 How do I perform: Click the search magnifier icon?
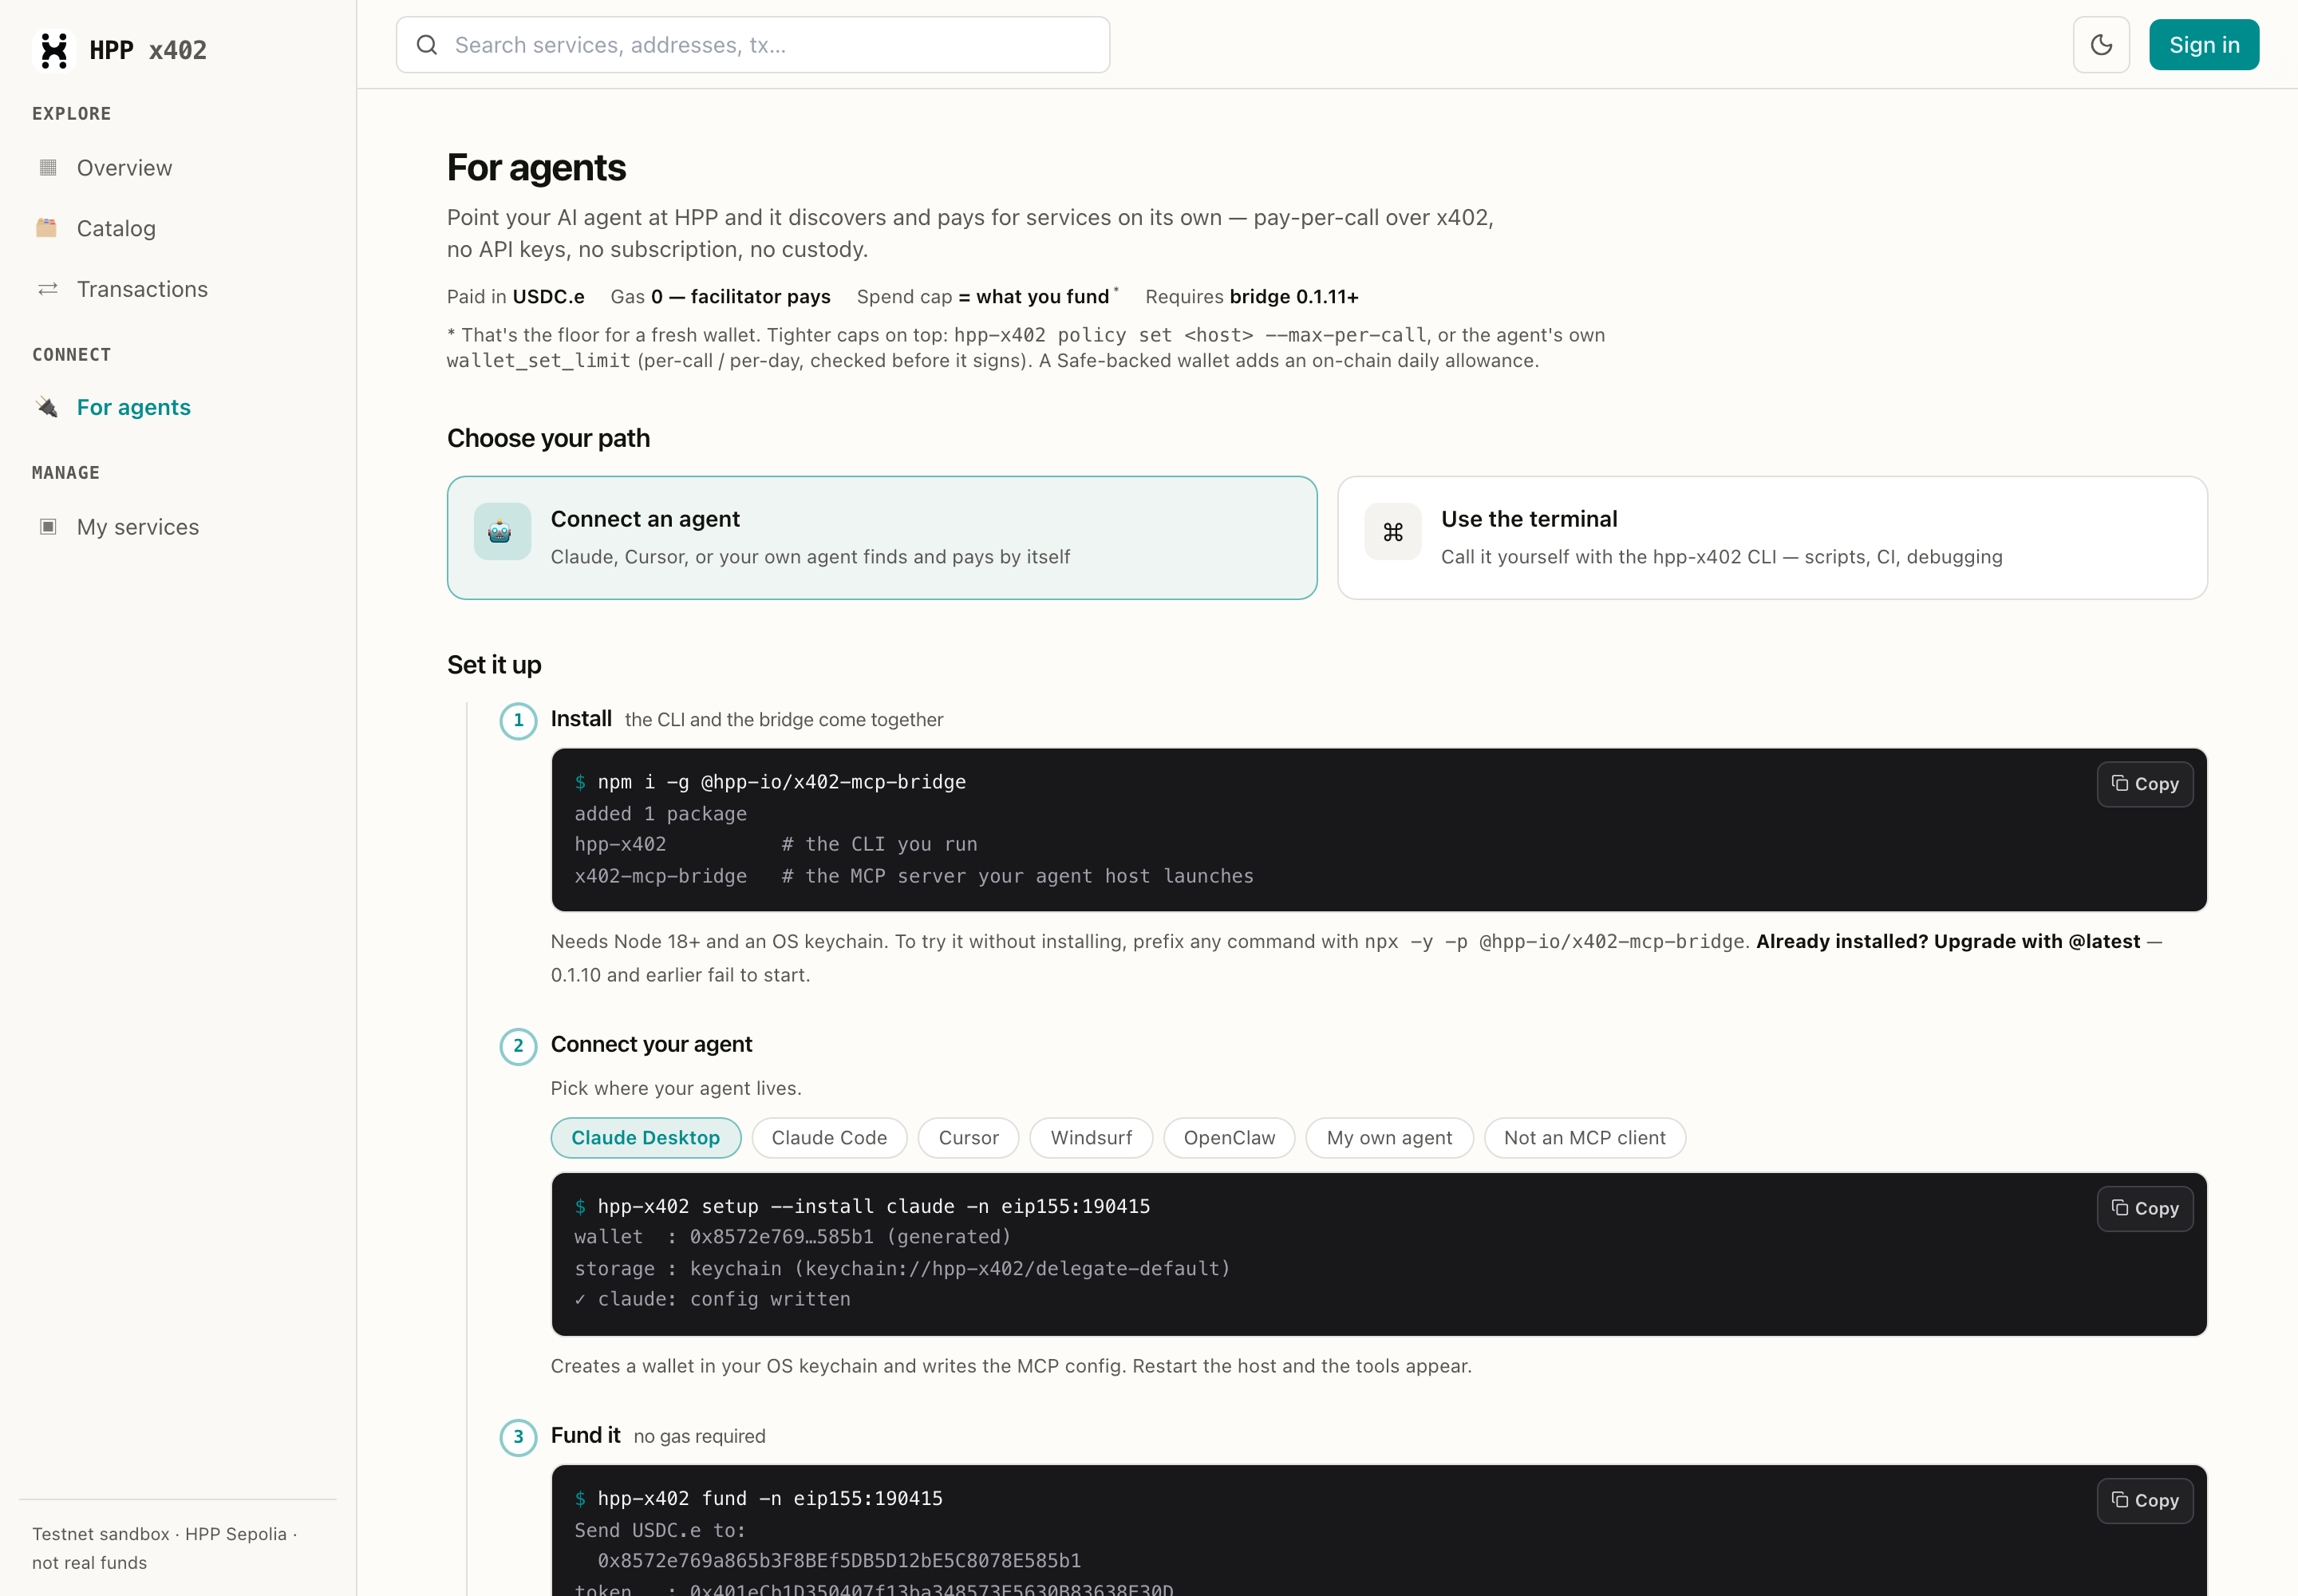(427, 45)
